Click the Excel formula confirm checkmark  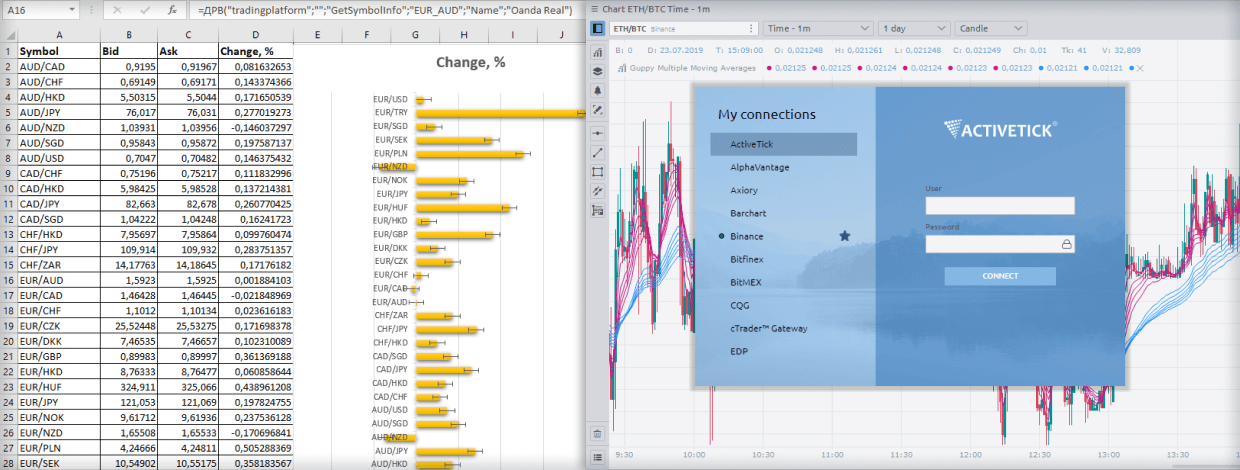click(x=145, y=10)
